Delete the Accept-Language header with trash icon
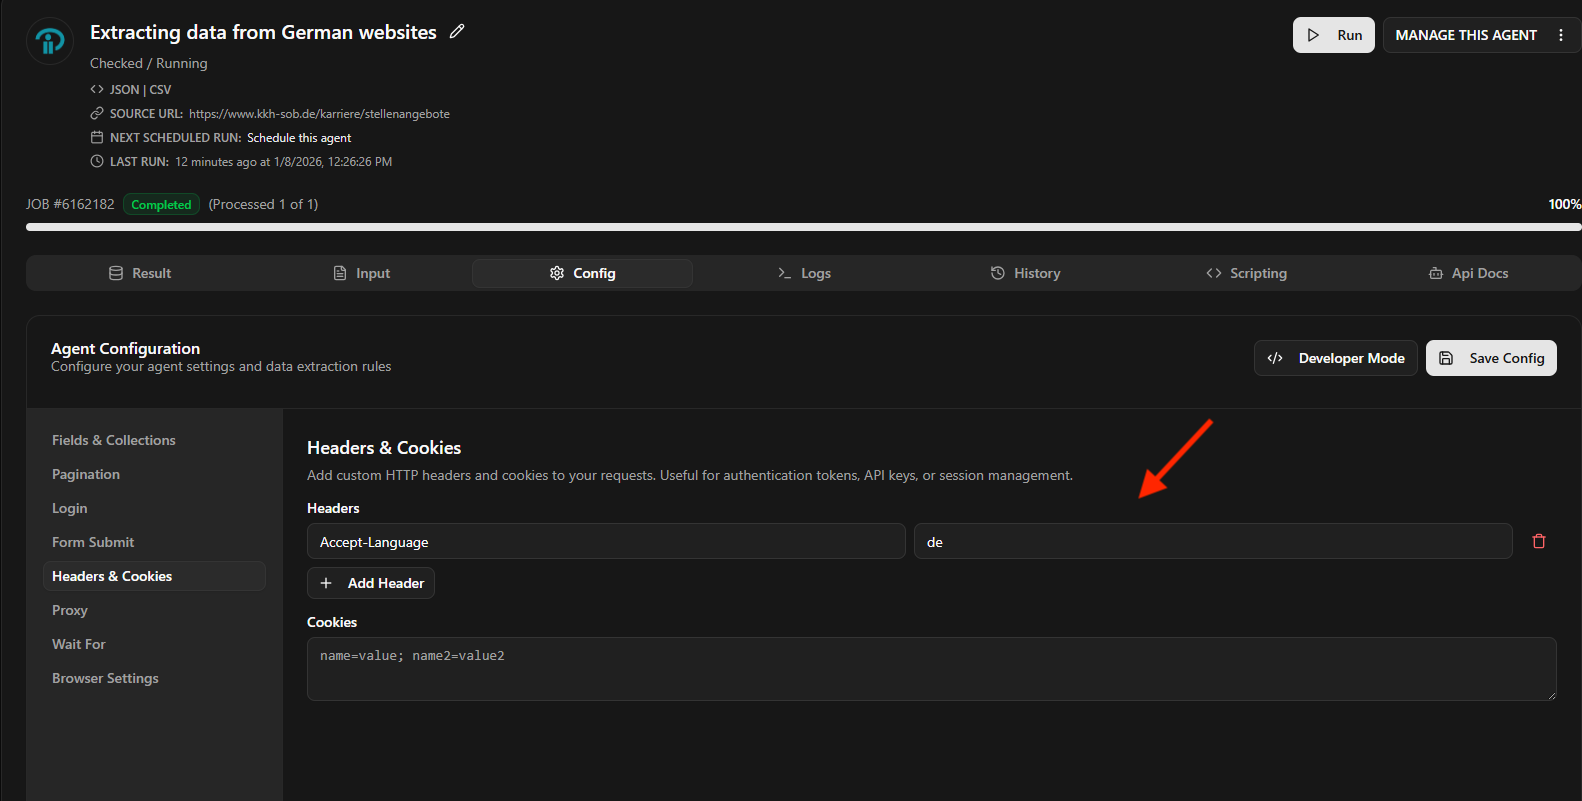1582x801 pixels. click(x=1538, y=541)
